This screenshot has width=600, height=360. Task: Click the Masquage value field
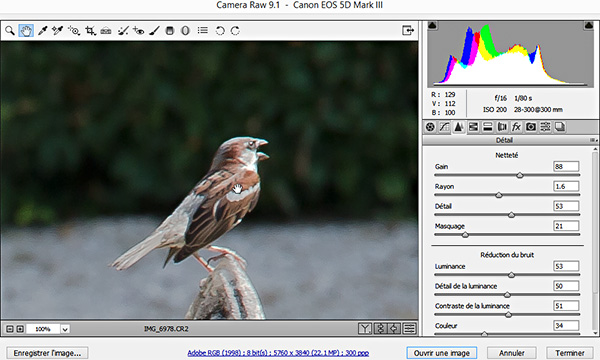tap(566, 226)
